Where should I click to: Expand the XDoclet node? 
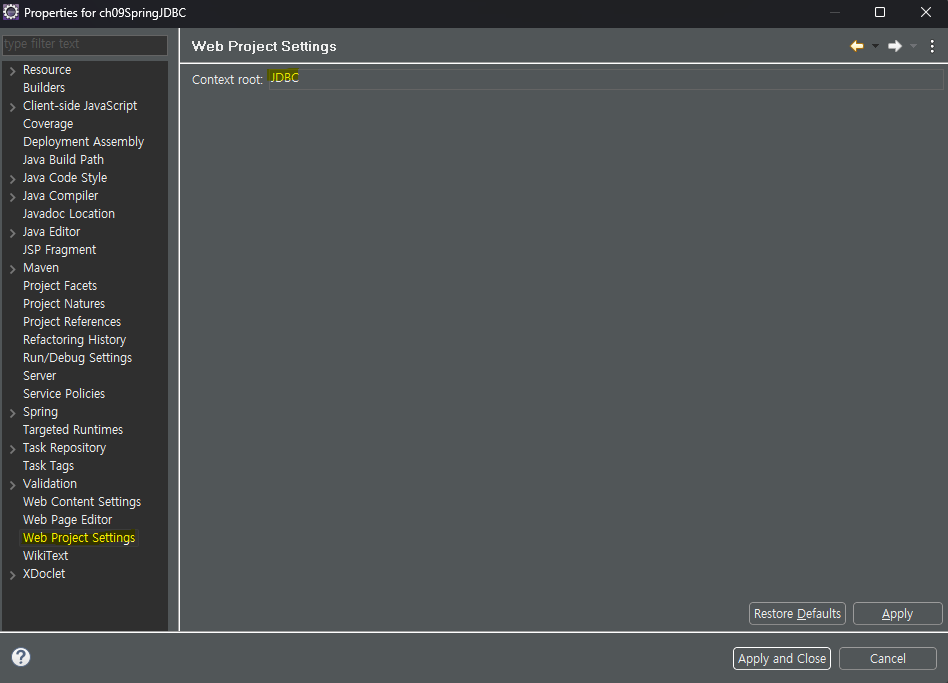12,575
